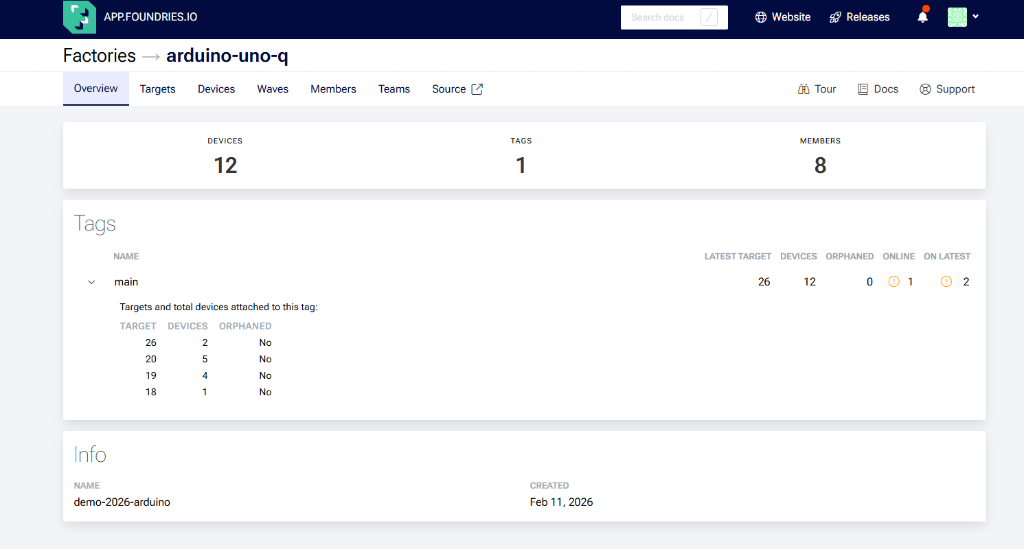Click the rocket icon next to Releases
The width and height of the screenshot is (1024, 549).
pyautogui.click(x=835, y=18)
